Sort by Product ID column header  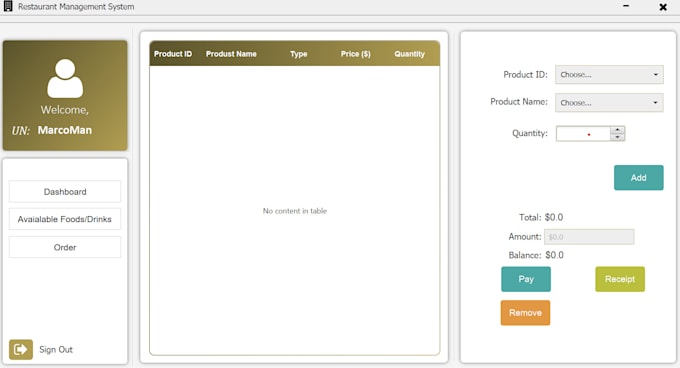(x=173, y=54)
